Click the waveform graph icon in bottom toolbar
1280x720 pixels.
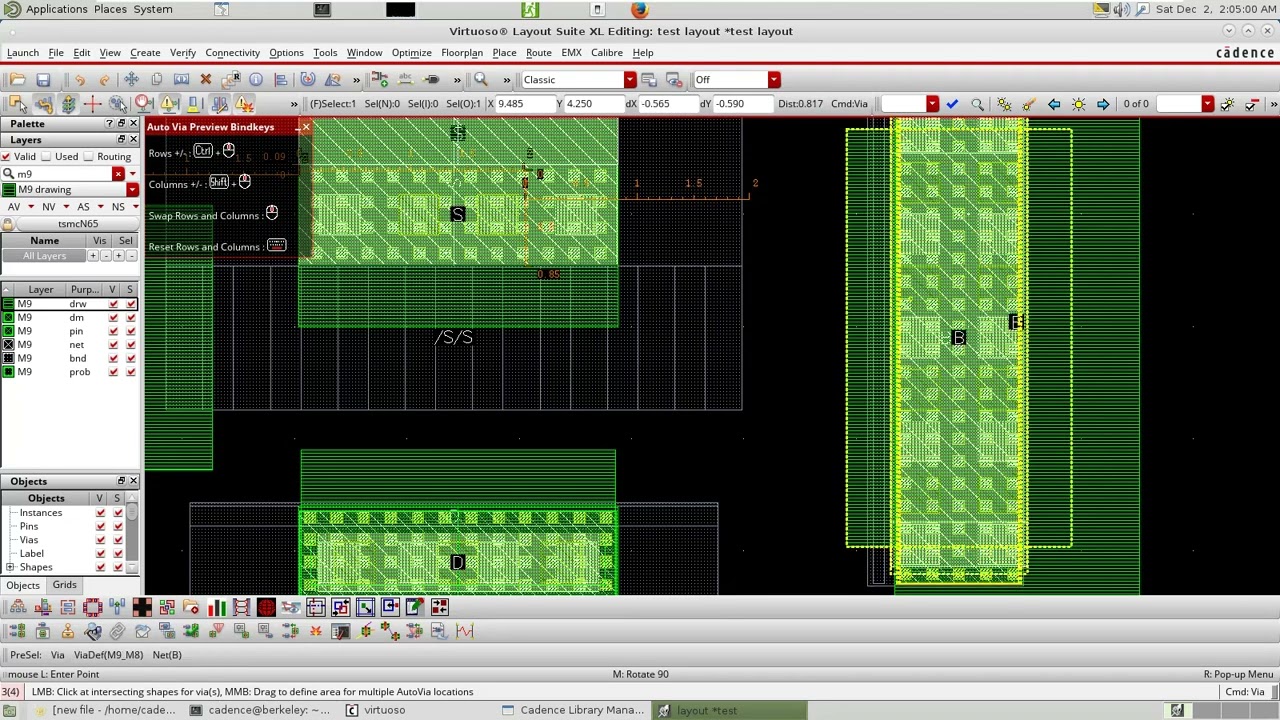[465, 631]
